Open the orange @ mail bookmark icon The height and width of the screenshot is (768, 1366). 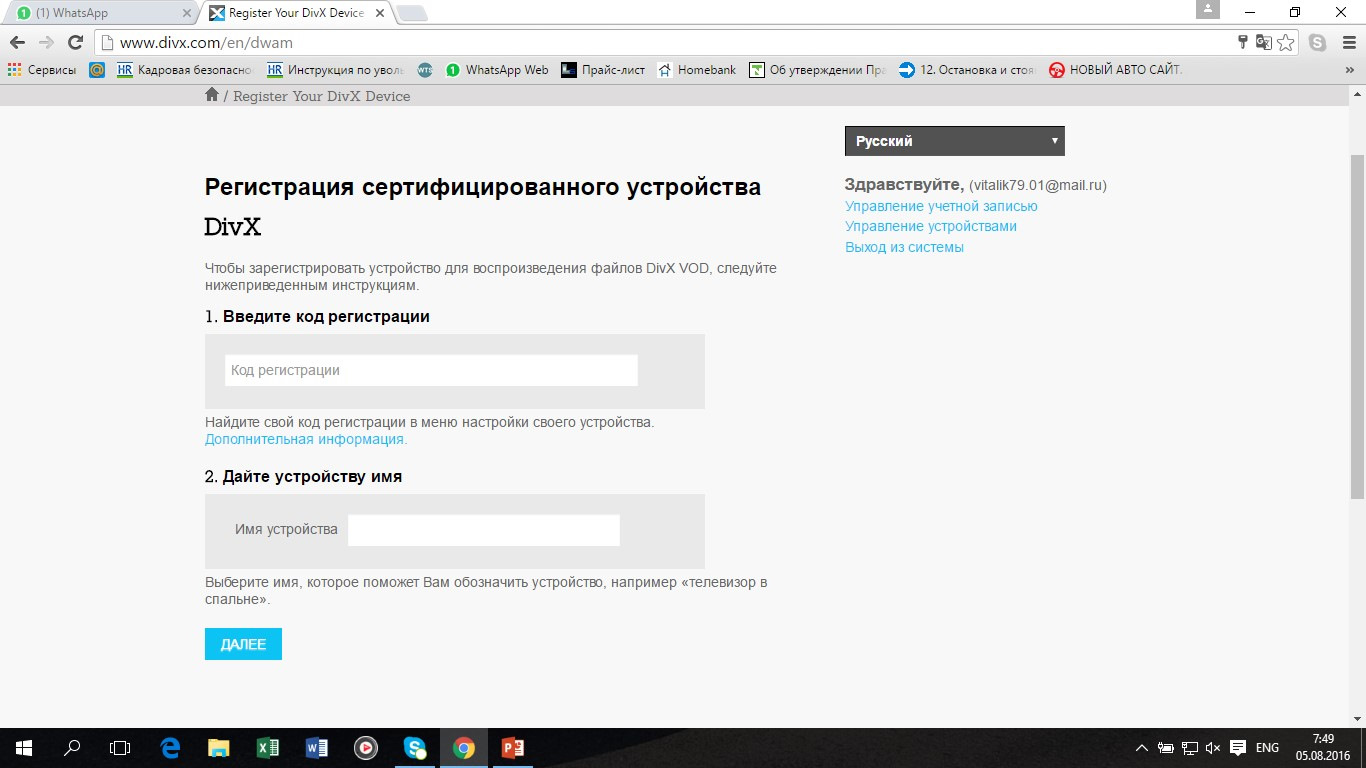coord(97,70)
